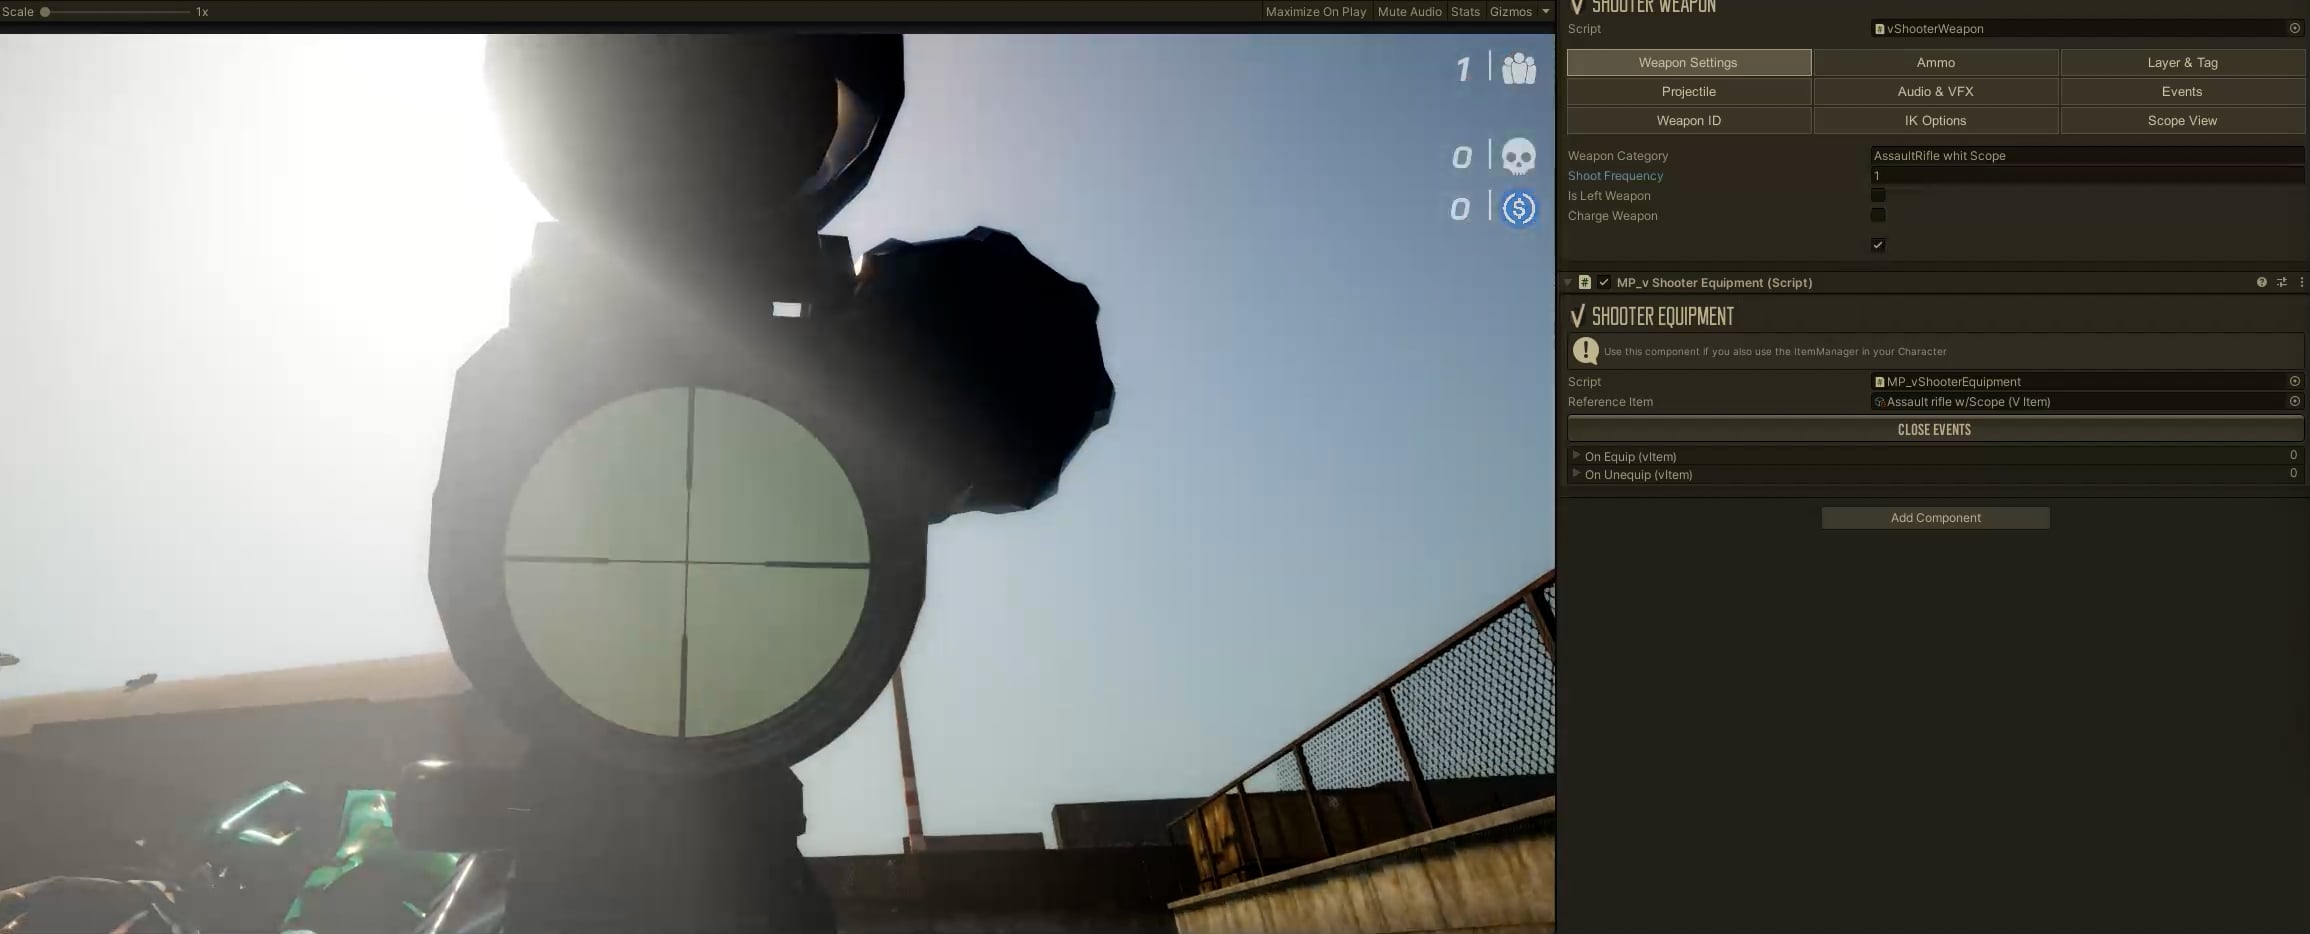Open the Layer & Tag tab
The image size is (2310, 934).
coord(2182,63)
